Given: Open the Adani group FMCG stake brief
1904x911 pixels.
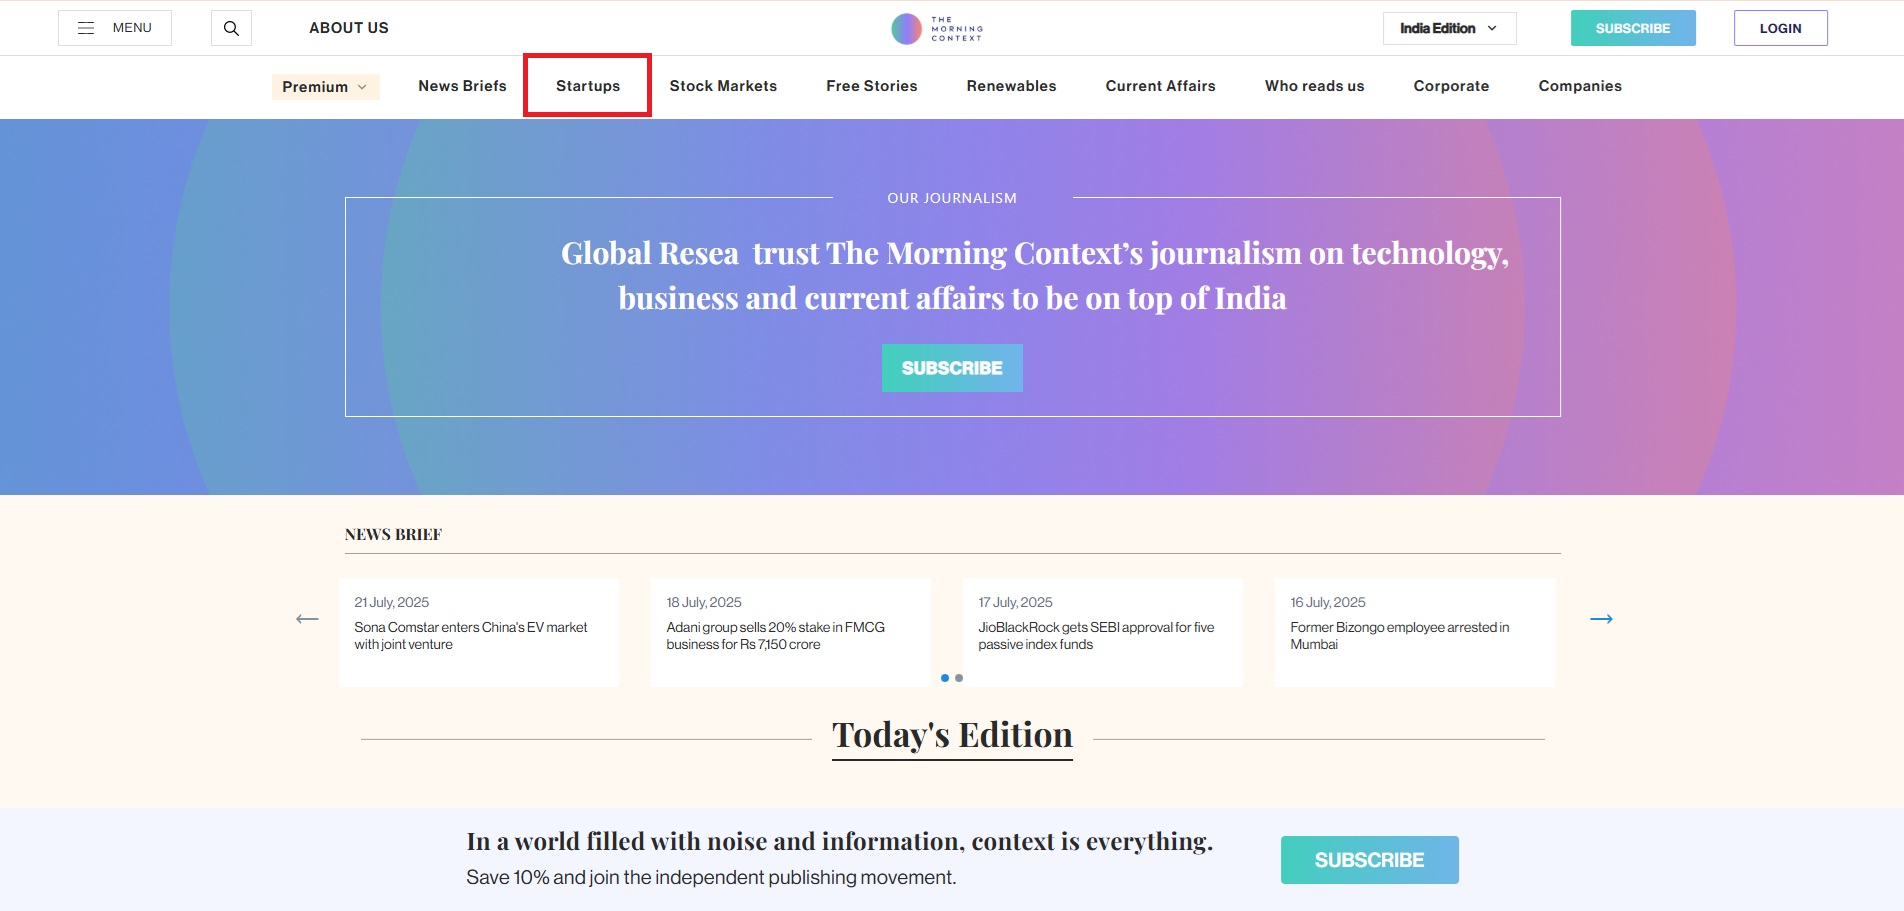Looking at the screenshot, I should click(x=775, y=635).
